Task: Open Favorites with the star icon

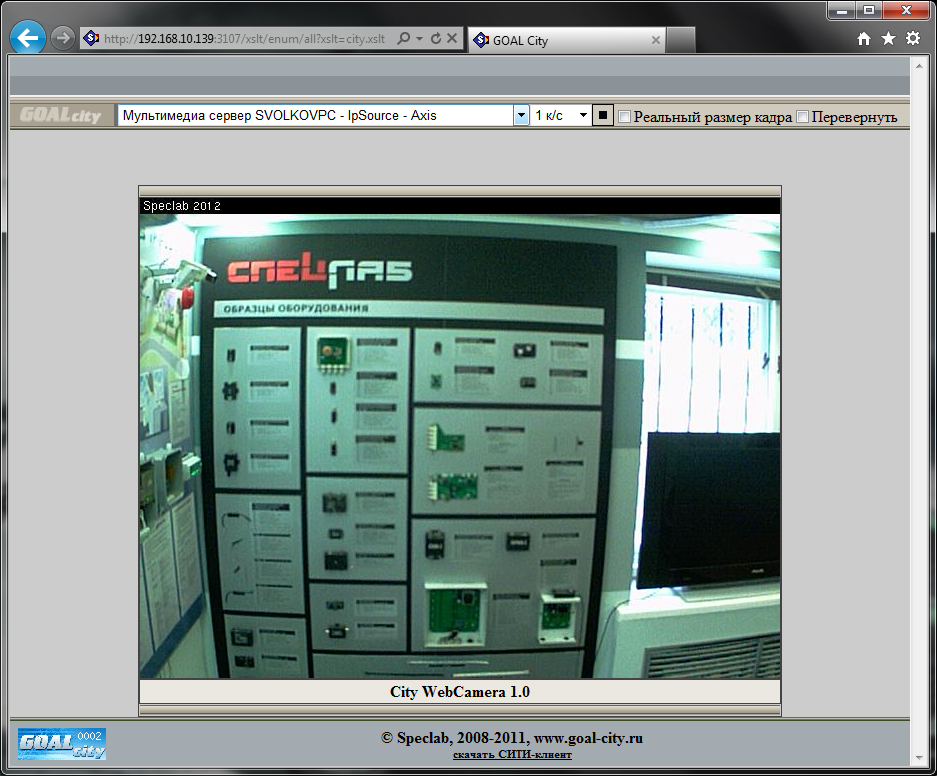Action: pos(889,39)
